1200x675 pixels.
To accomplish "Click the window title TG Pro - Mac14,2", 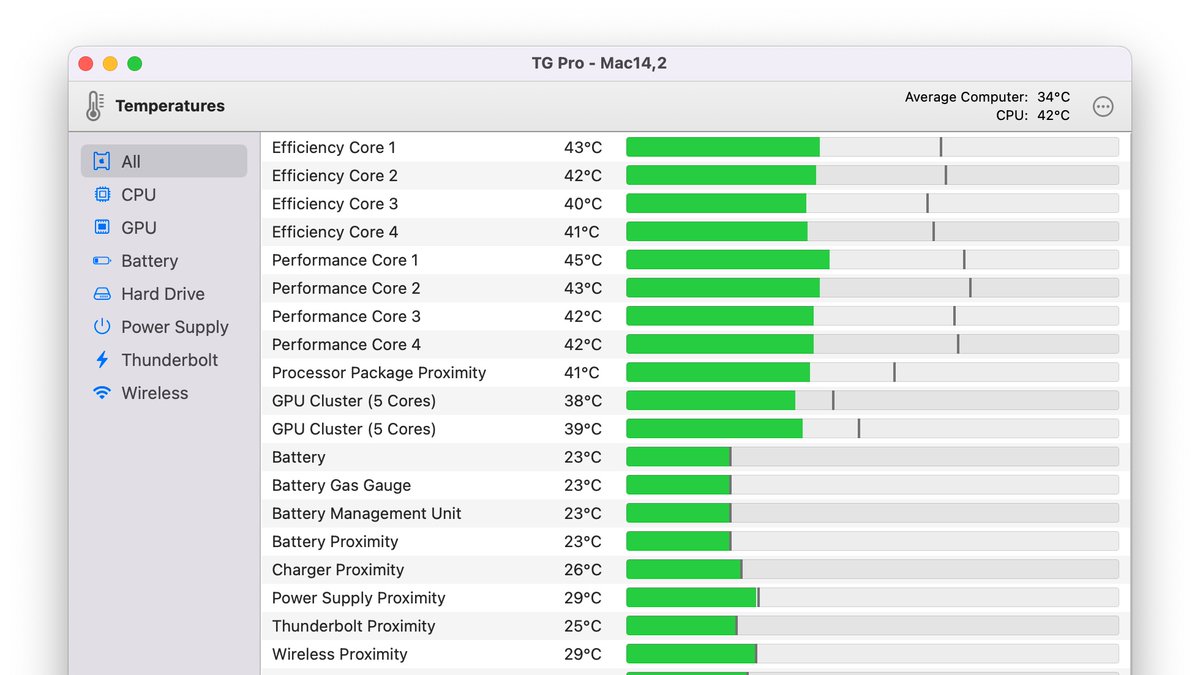I will coord(599,63).
